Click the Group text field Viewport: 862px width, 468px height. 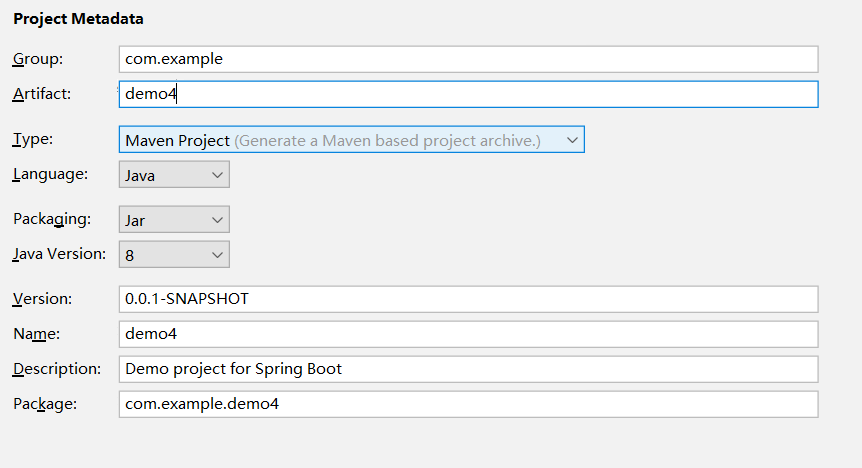pos(468,59)
